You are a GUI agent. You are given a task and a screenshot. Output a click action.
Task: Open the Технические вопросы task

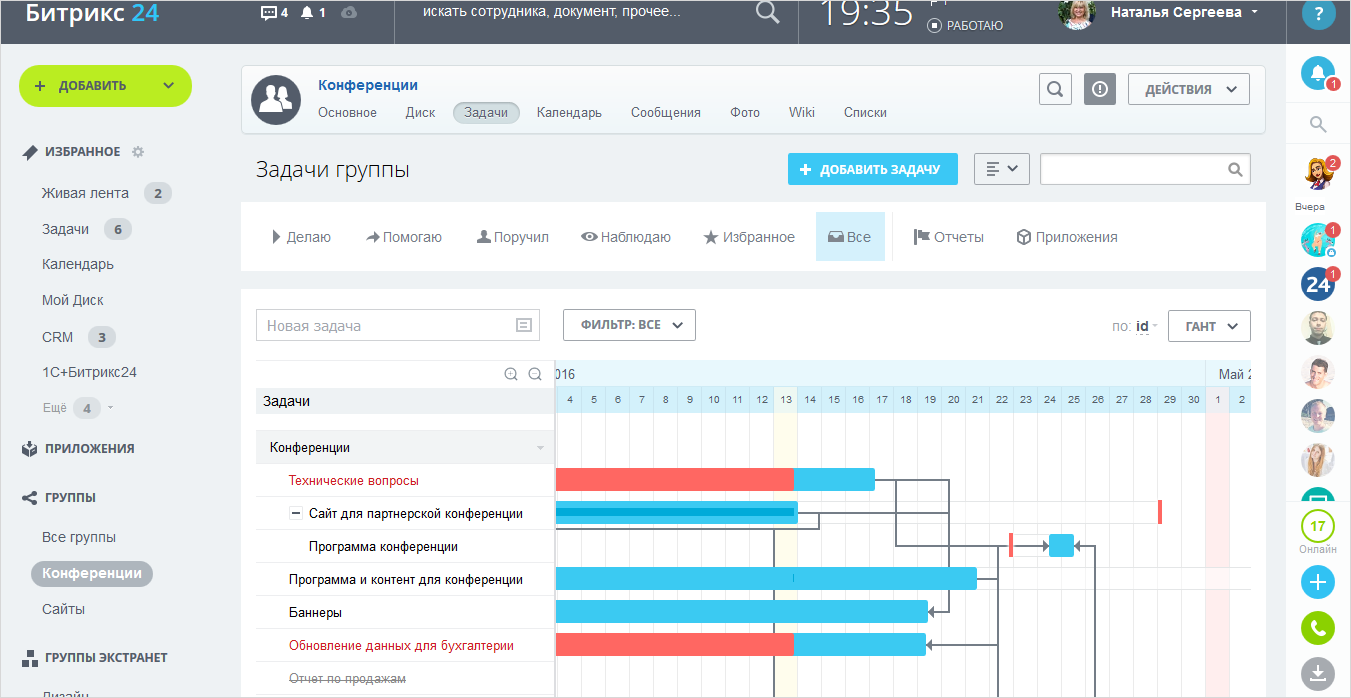coord(354,481)
